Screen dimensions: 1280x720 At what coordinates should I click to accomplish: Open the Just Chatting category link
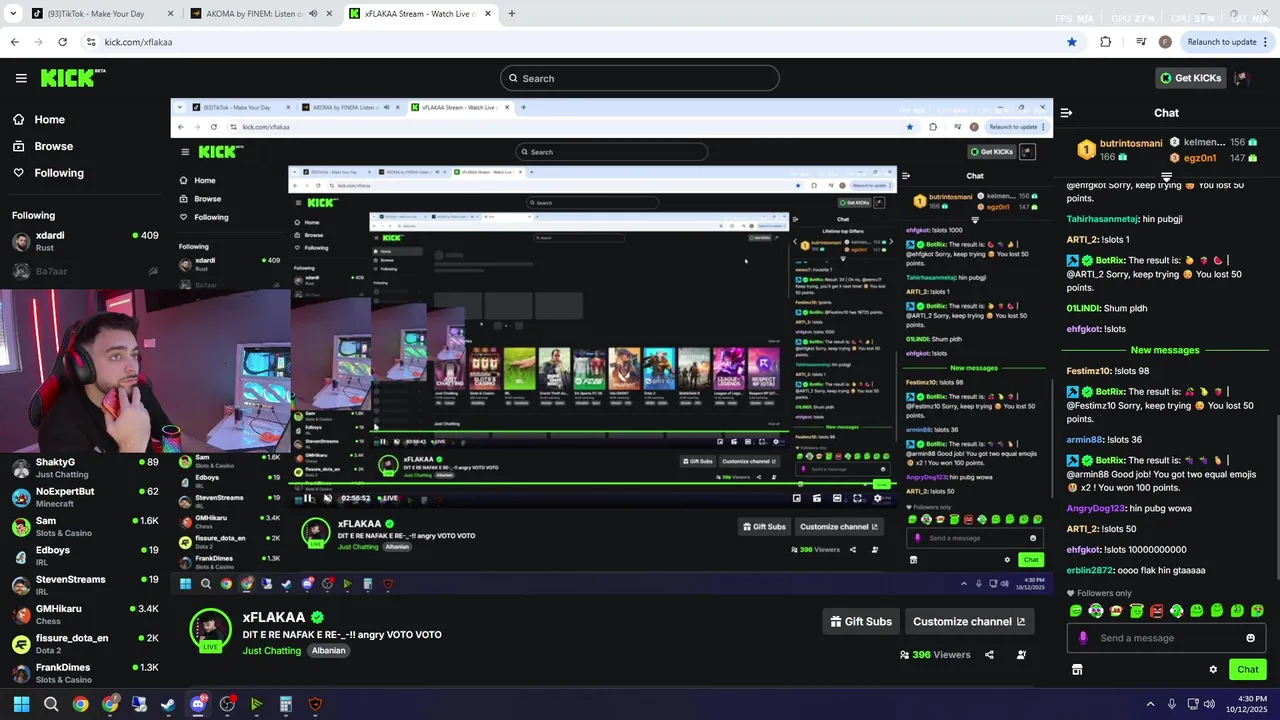272,651
